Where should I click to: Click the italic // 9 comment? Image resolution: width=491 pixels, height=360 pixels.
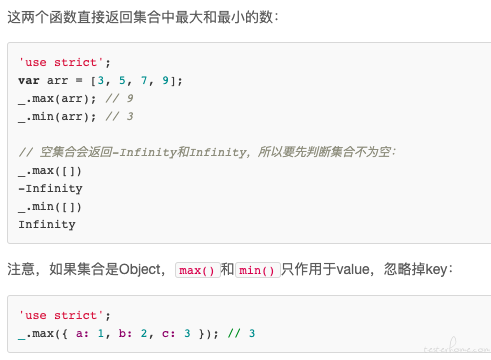119,98
